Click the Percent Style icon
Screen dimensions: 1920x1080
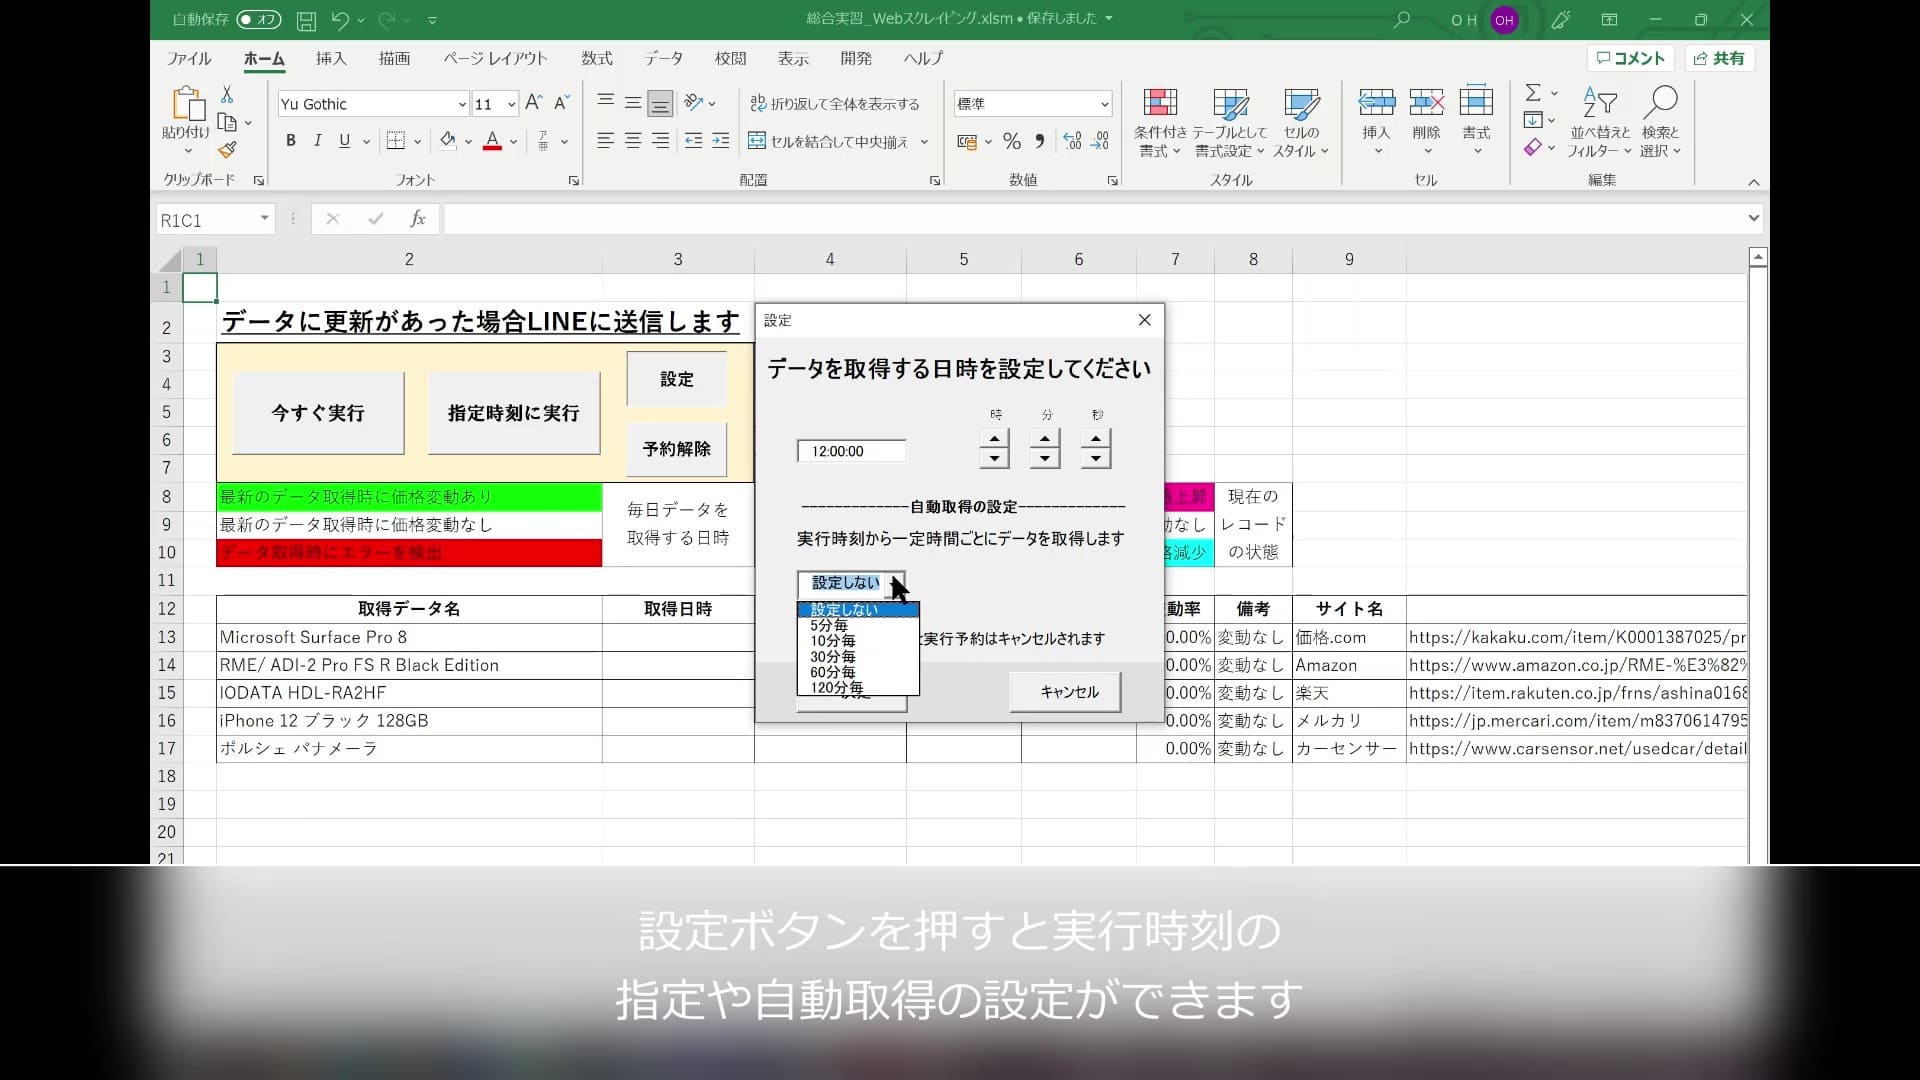(x=1012, y=141)
